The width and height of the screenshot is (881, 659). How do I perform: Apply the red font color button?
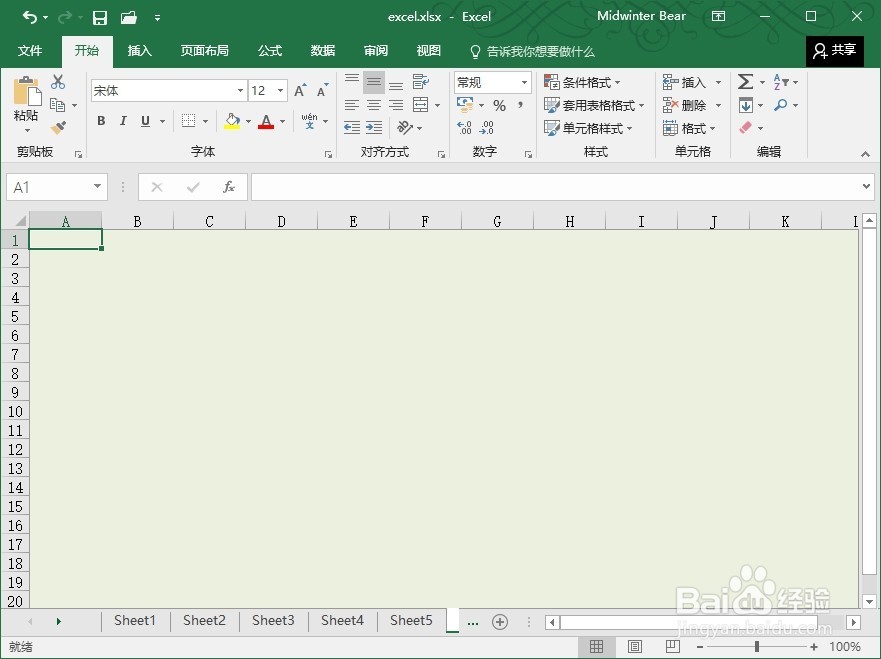point(266,121)
